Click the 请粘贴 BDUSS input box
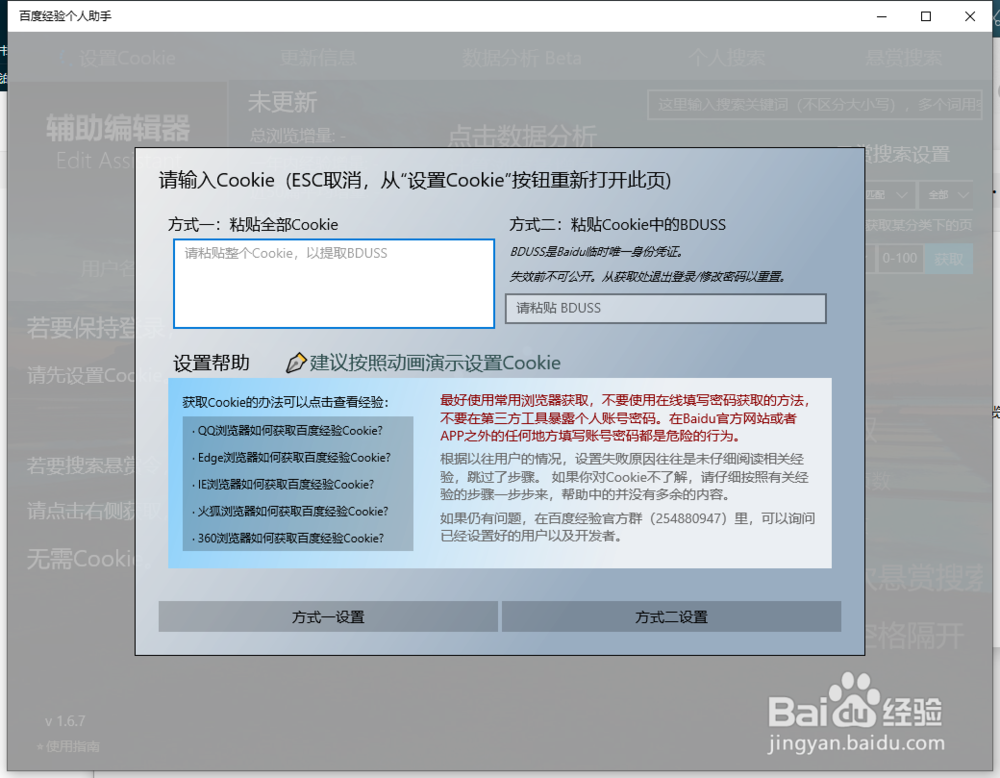The image size is (1000, 778). [x=665, y=309]
